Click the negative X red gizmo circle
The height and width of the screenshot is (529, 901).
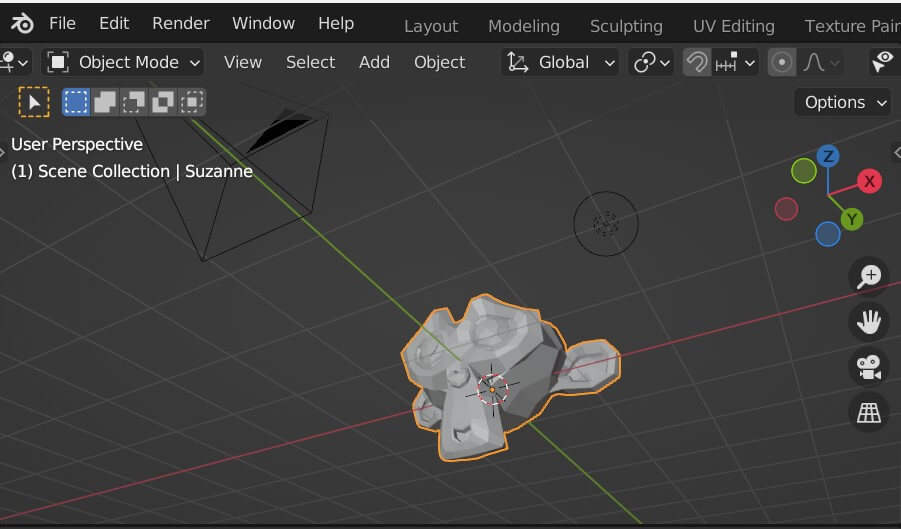[x=786, y=208]
